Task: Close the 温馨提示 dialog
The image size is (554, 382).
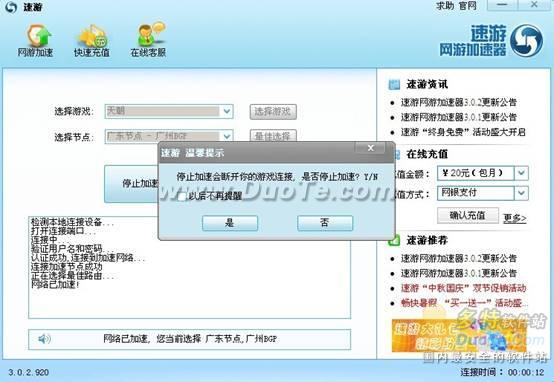Action: pyautogui.click(x=370, y=148)
